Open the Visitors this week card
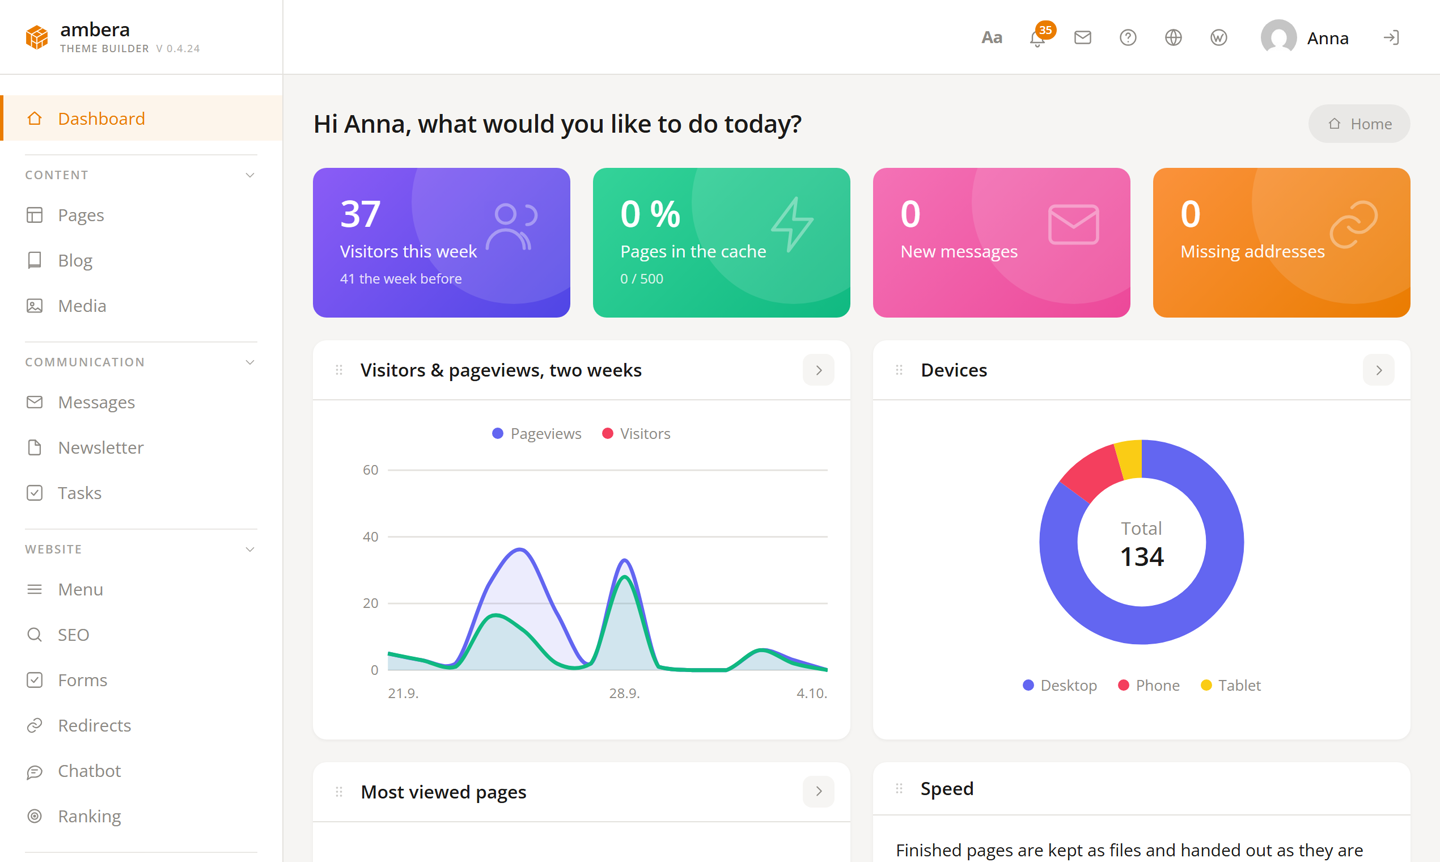1440x862 pixels. pyautogui.click(x=441, y=243)
